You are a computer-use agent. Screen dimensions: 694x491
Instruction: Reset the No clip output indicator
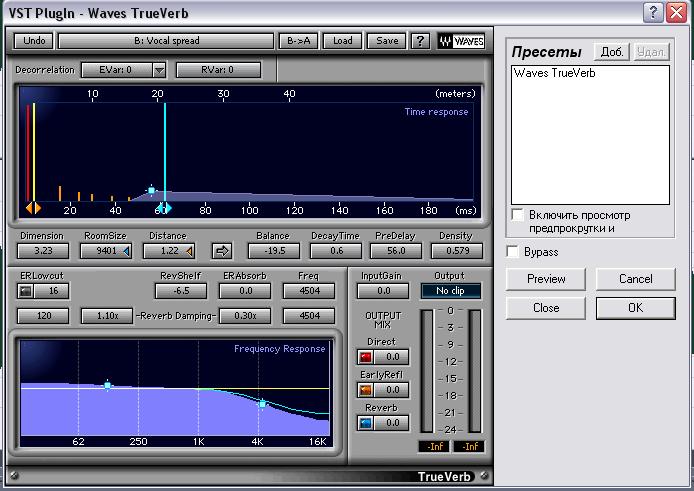[x=450, y=291]
